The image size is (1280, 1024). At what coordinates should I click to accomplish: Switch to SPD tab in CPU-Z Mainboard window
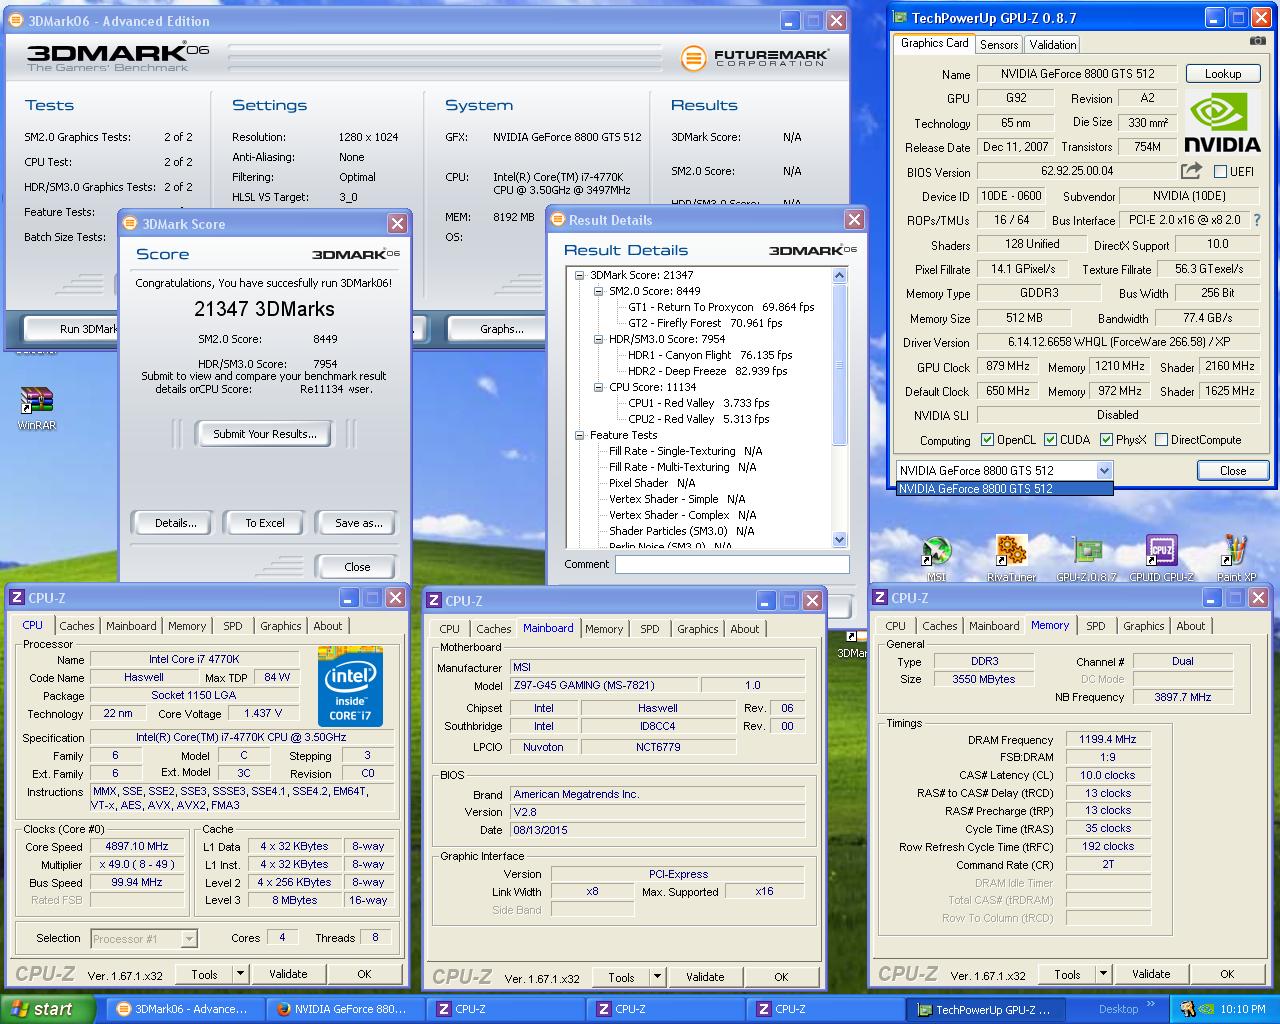(x=649, y=629)
